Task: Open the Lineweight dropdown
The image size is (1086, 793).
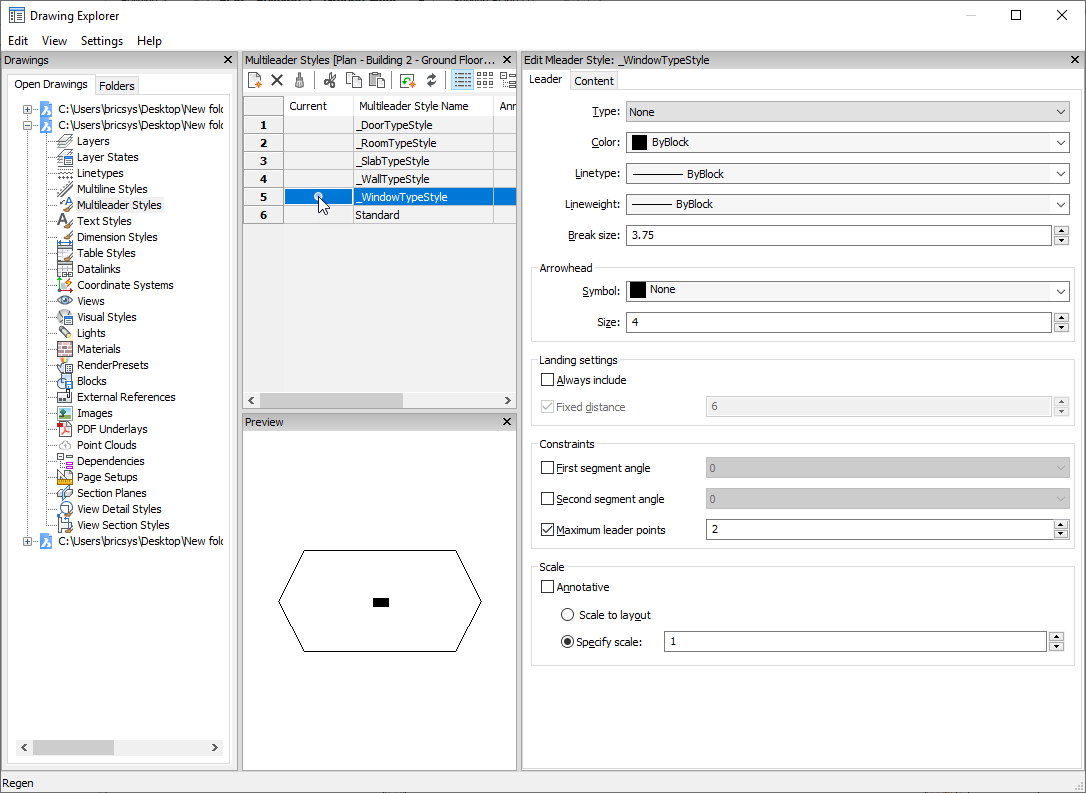Action: pyautogui.click(x=847, y=204)
